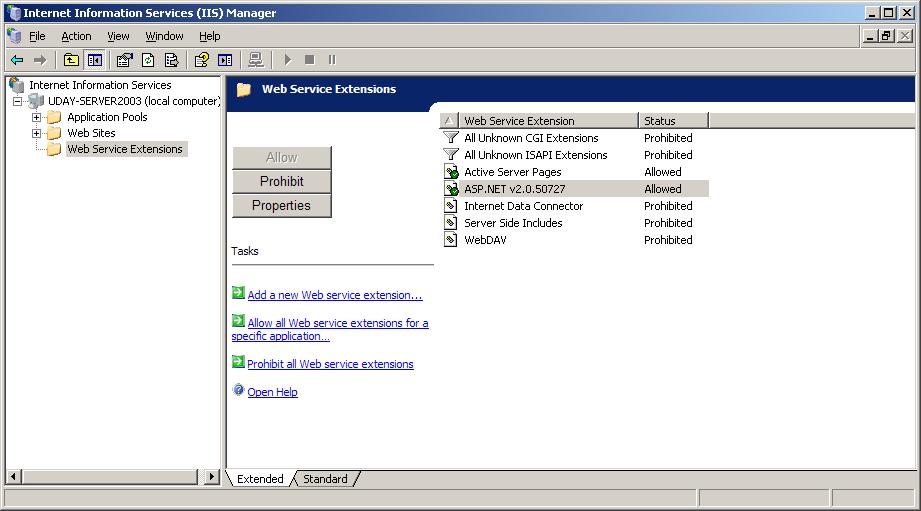Click the Prohibit button
Viewport: 921px width, 511px height.
click(x=282, y=181)
